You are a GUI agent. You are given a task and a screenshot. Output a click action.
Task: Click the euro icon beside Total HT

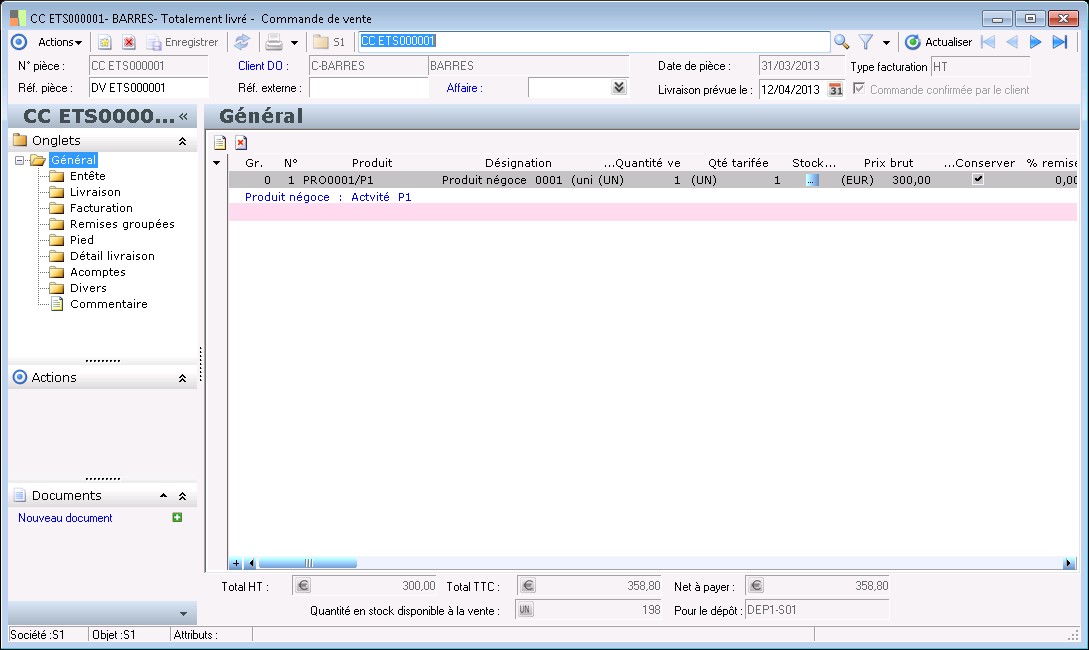(303, 586)
